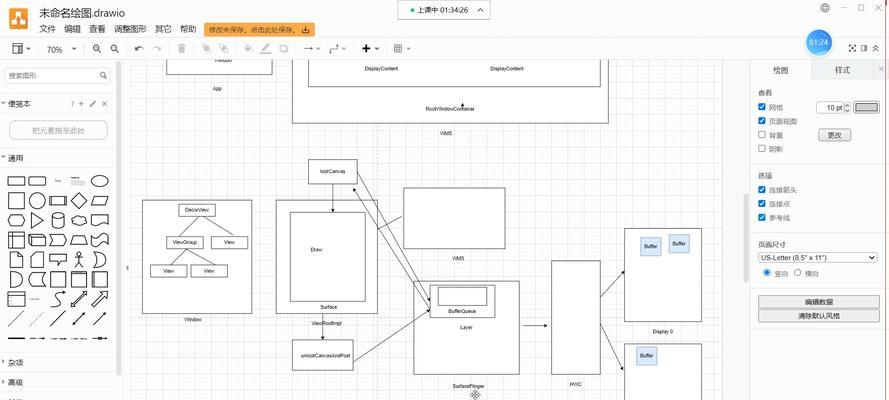Toggle the 连接箭头 checkbox

pos(762,190)
